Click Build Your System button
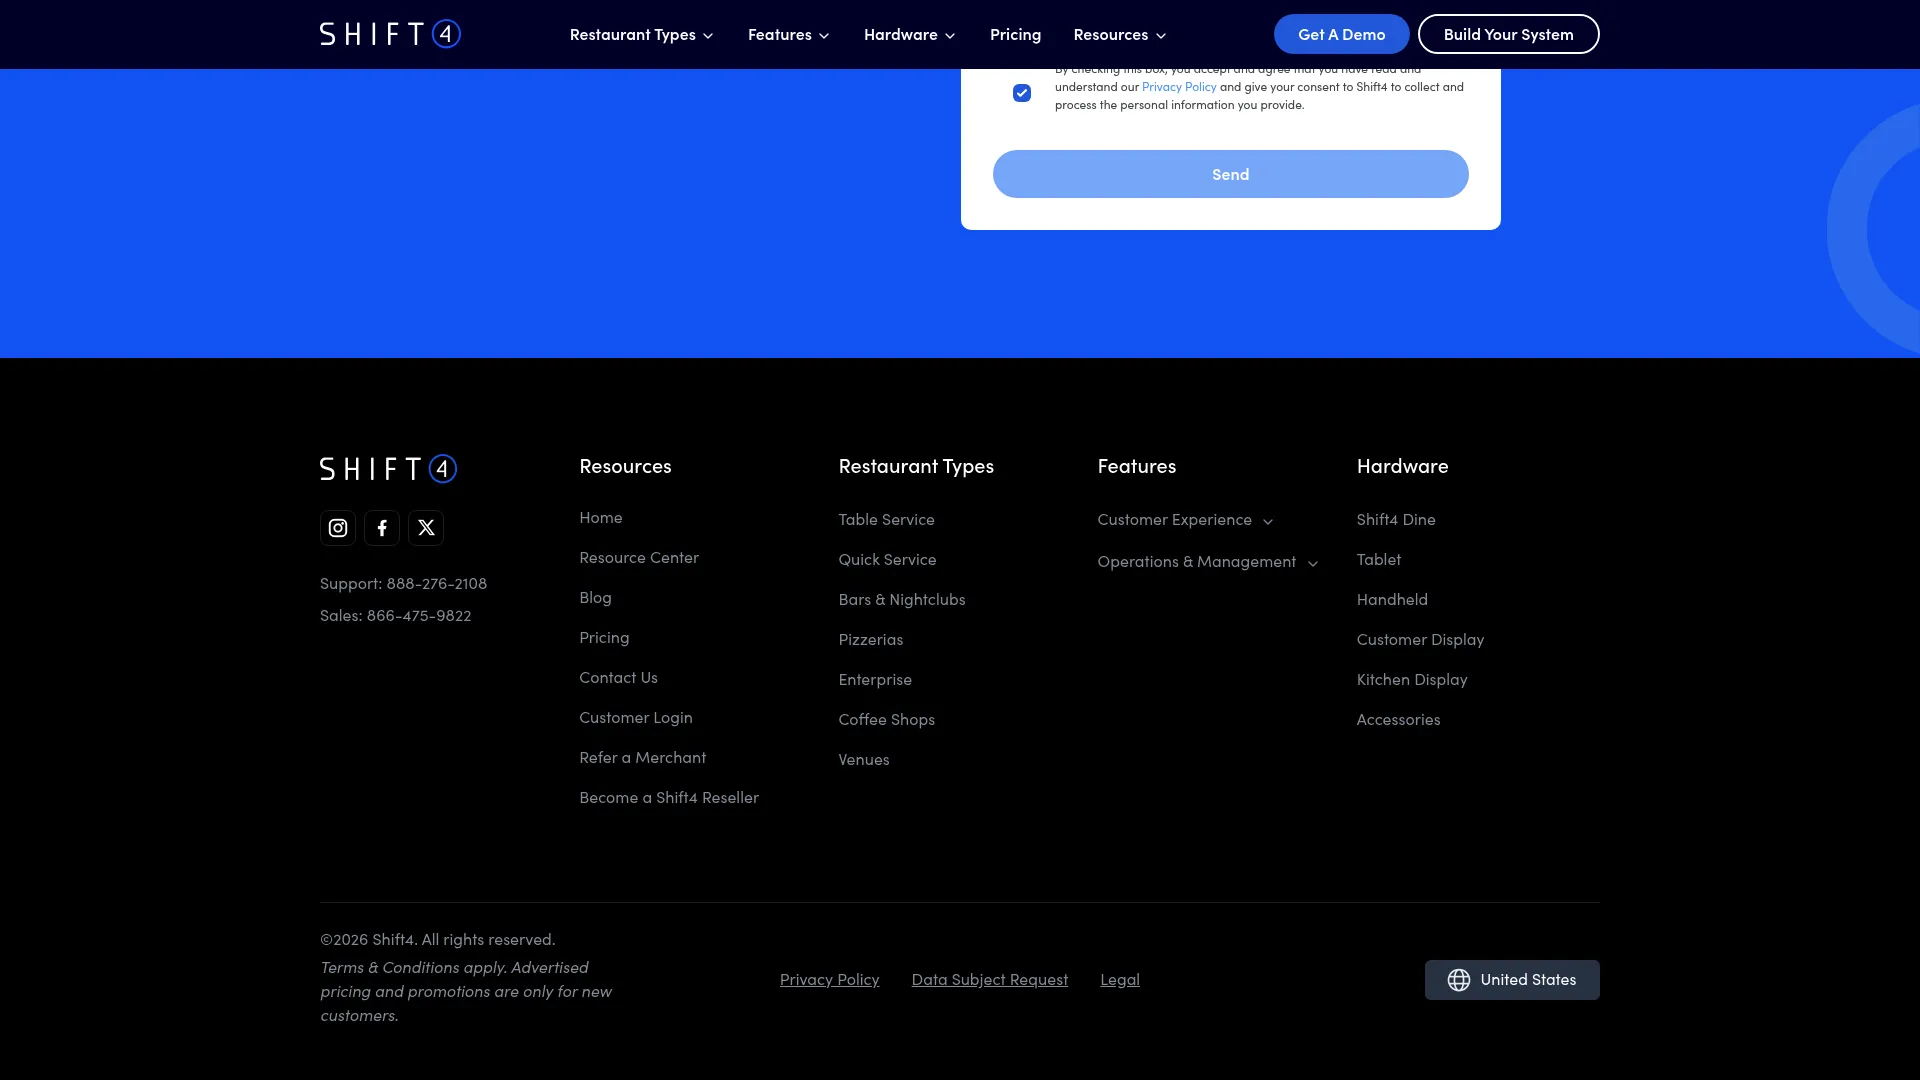The height and width of the screenshot is (1080, 1920). [1509, 34]
